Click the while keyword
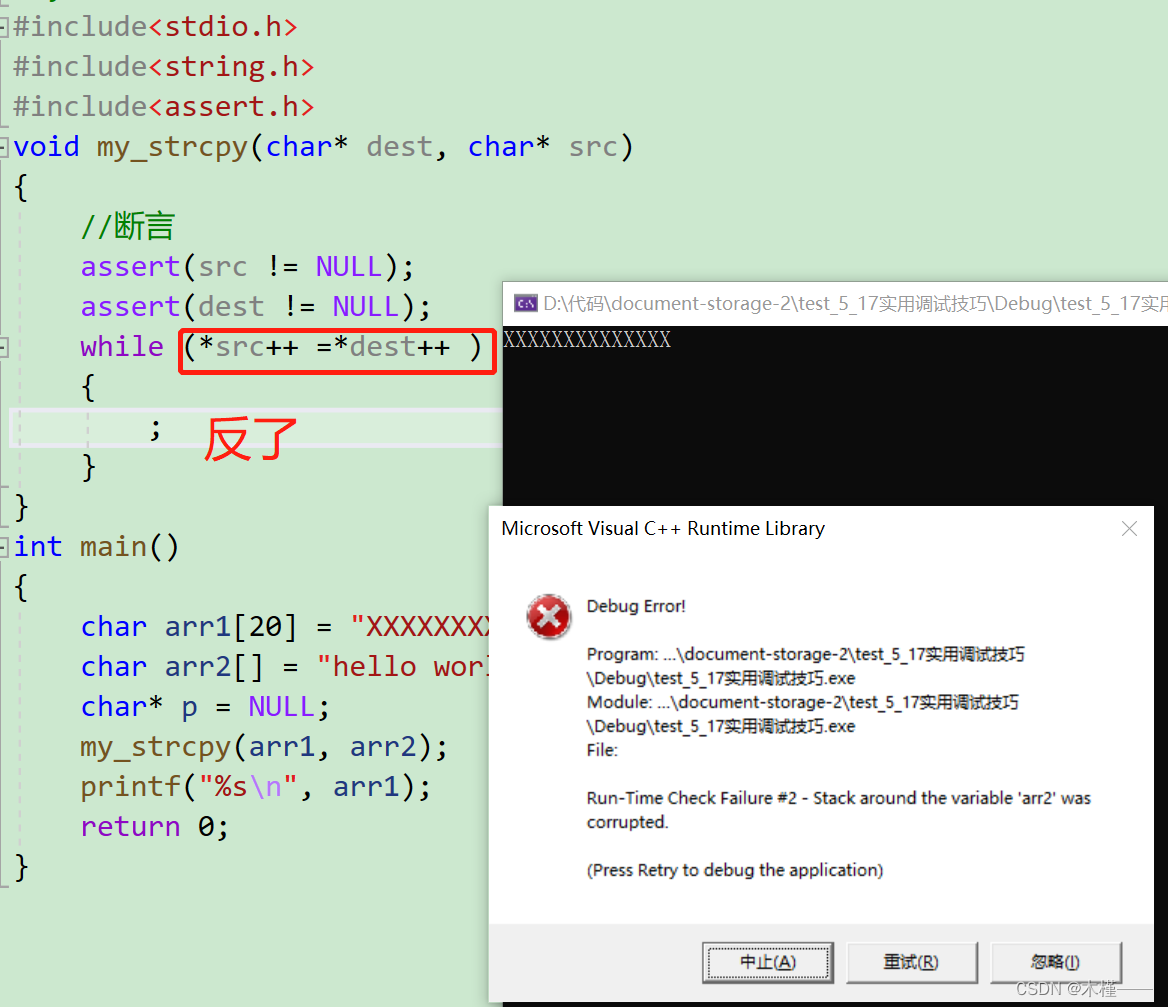This screenshot has height=1007, width=1168. [122, 347]
